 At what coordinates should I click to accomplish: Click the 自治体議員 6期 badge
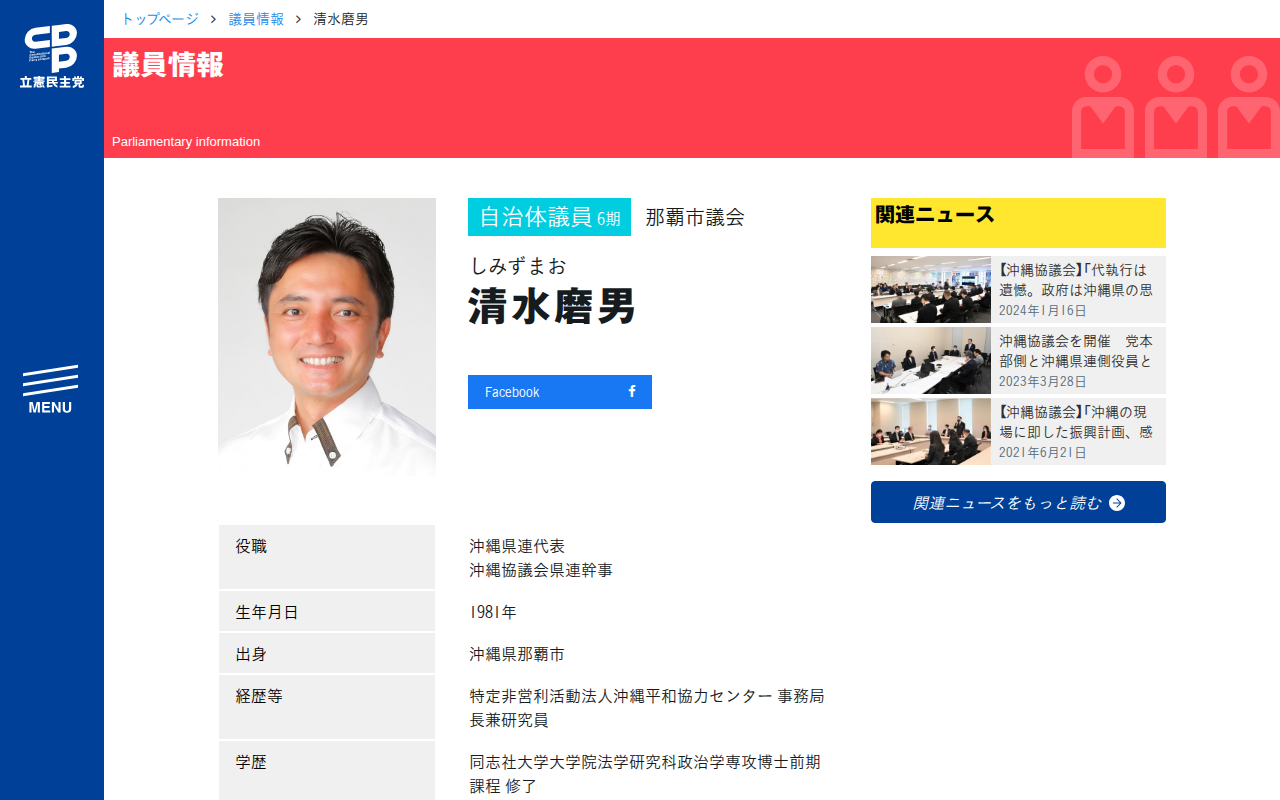tap(549, 217)
